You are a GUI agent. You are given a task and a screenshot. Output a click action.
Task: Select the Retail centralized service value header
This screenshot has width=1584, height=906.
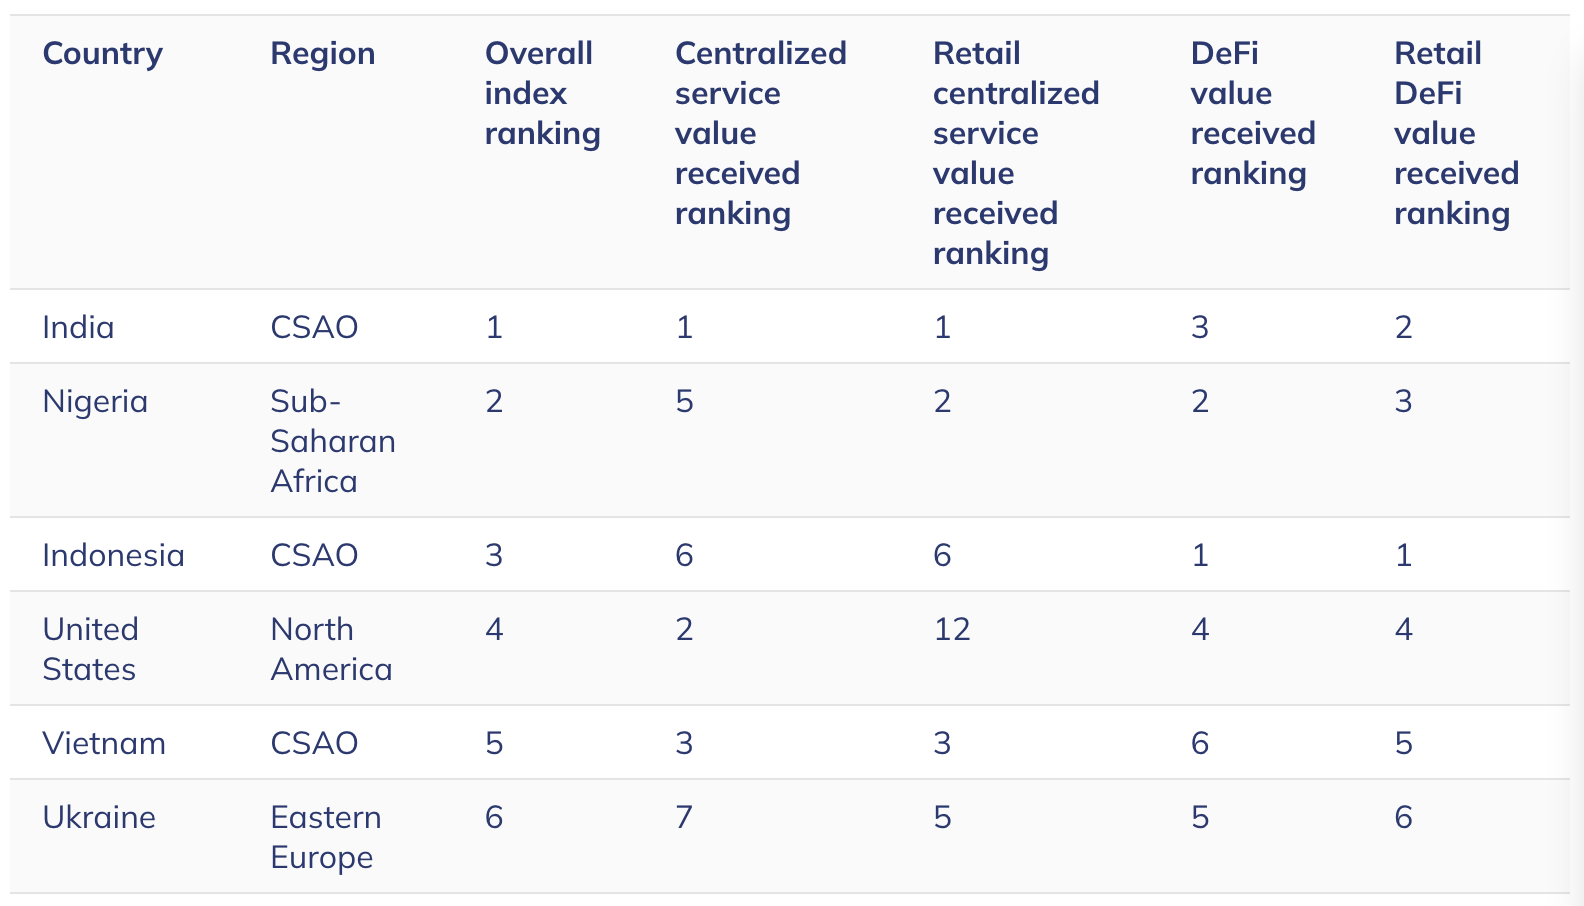coord(1015,153)
